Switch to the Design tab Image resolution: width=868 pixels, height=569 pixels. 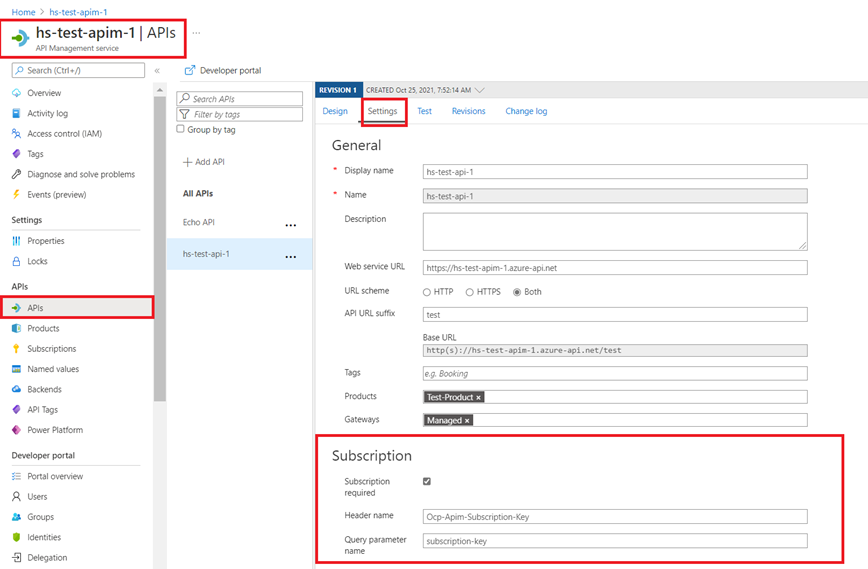point(335,111)
